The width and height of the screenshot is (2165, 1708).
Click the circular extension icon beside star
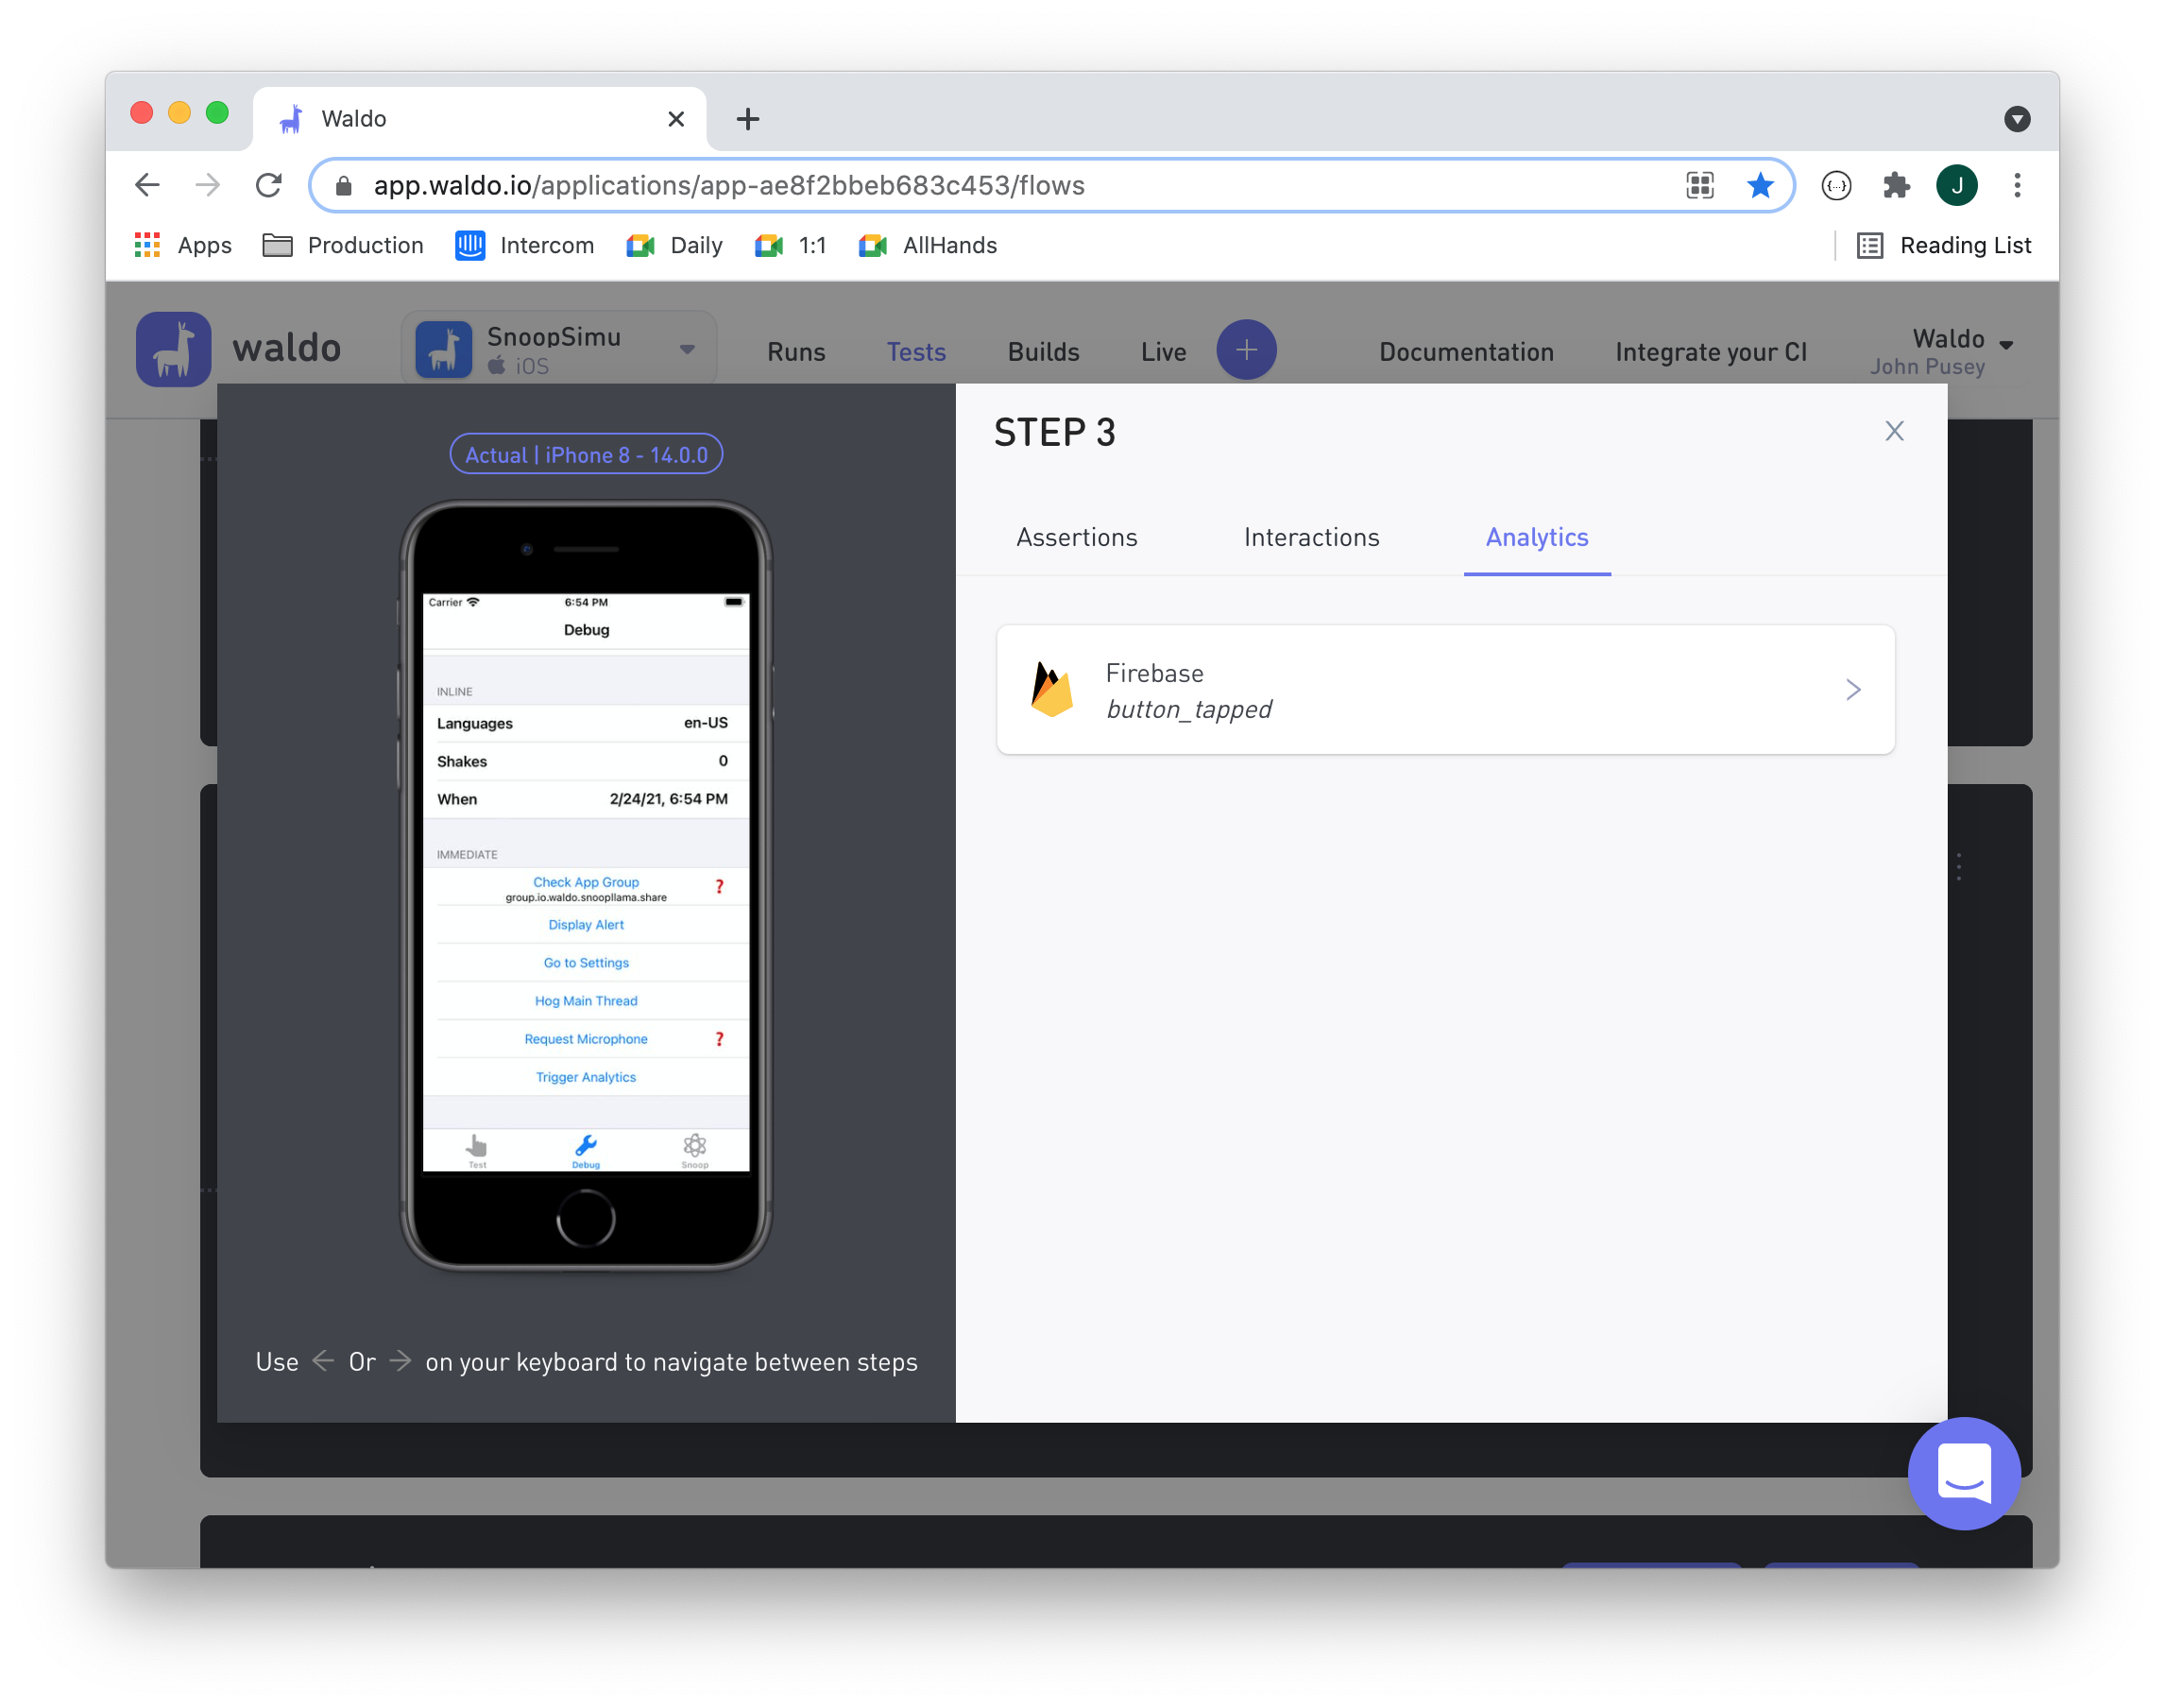pyautogui.click(x=1836, y=185)
